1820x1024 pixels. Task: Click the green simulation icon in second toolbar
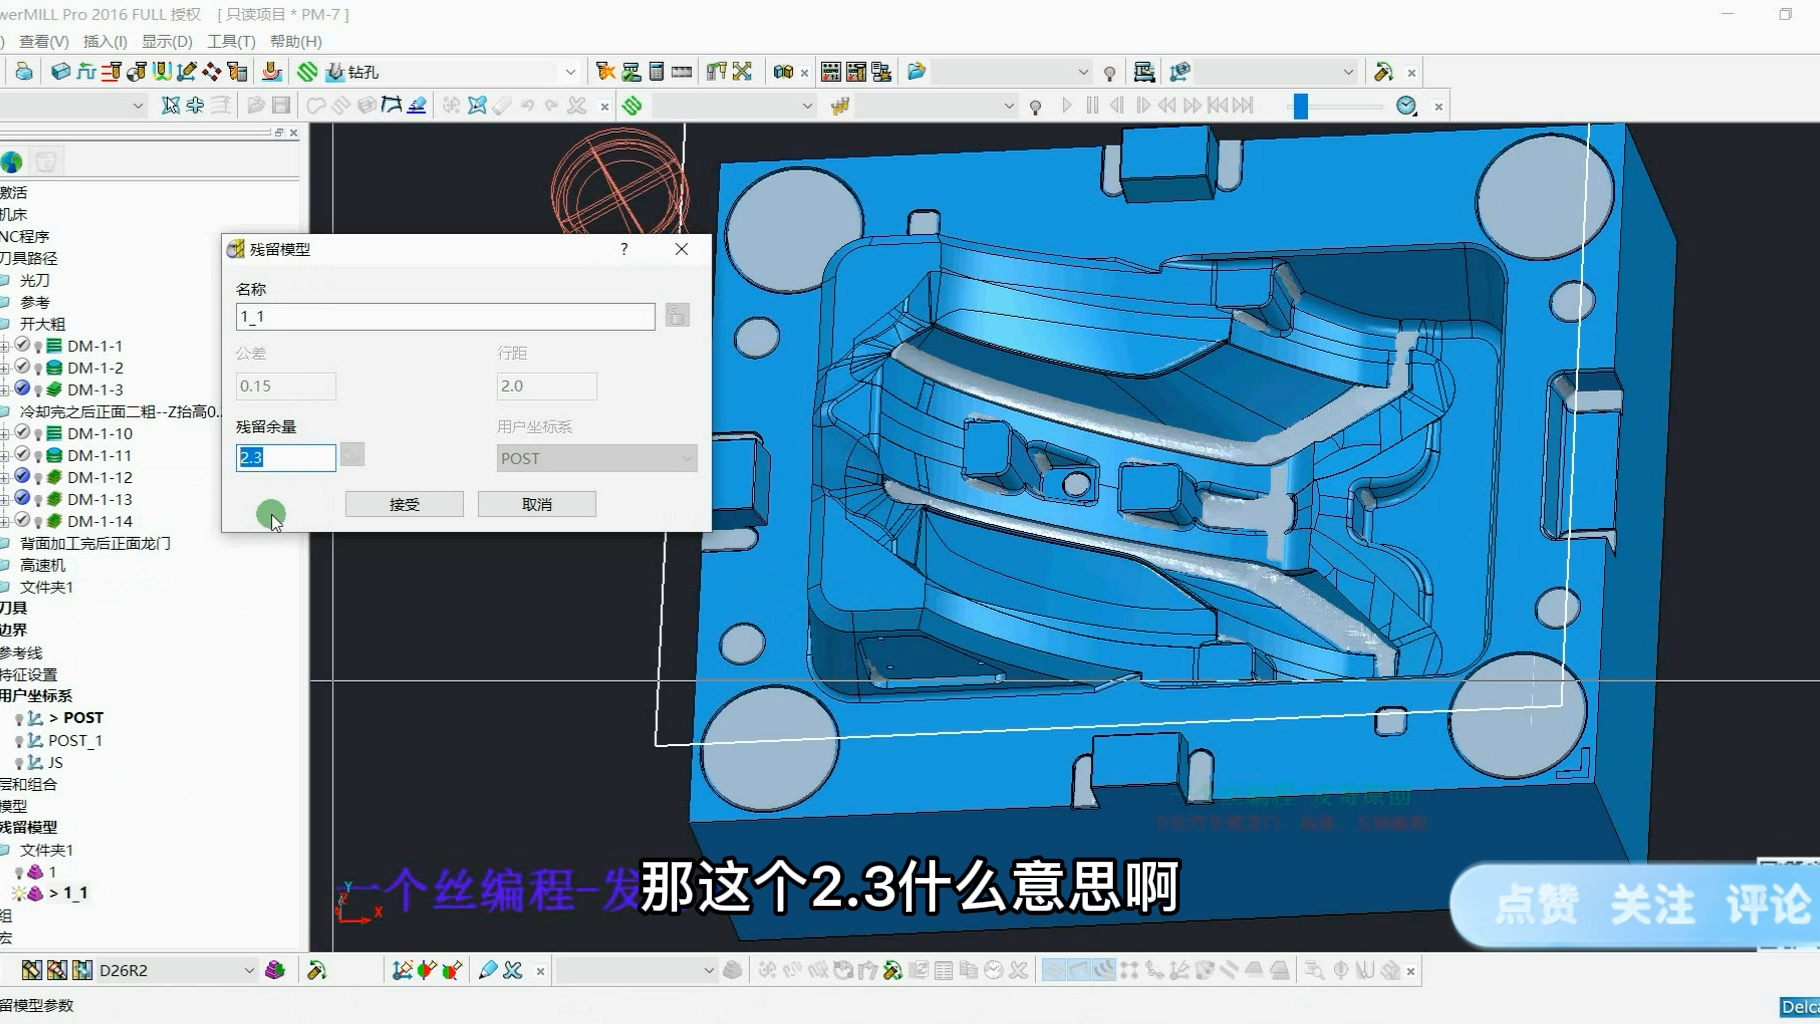(x=632, y=105)
